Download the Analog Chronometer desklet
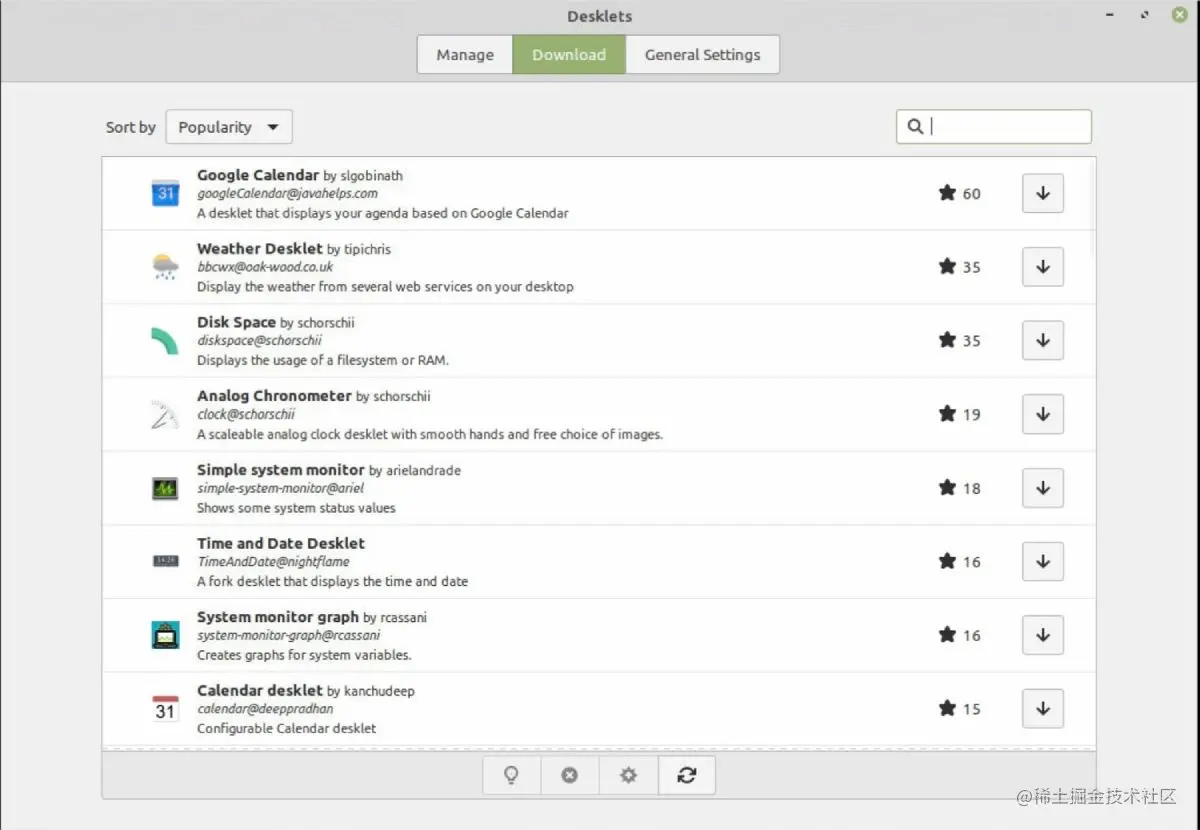Screen dimensions: 1200x830 (x=1043, y=414)
